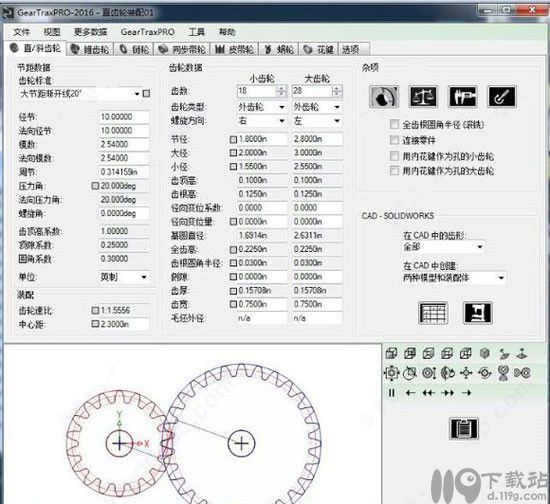Click the concentric circles with vertical arrow zoom icon
Viewport: 550px width, 504px height.
pos(429,373)
